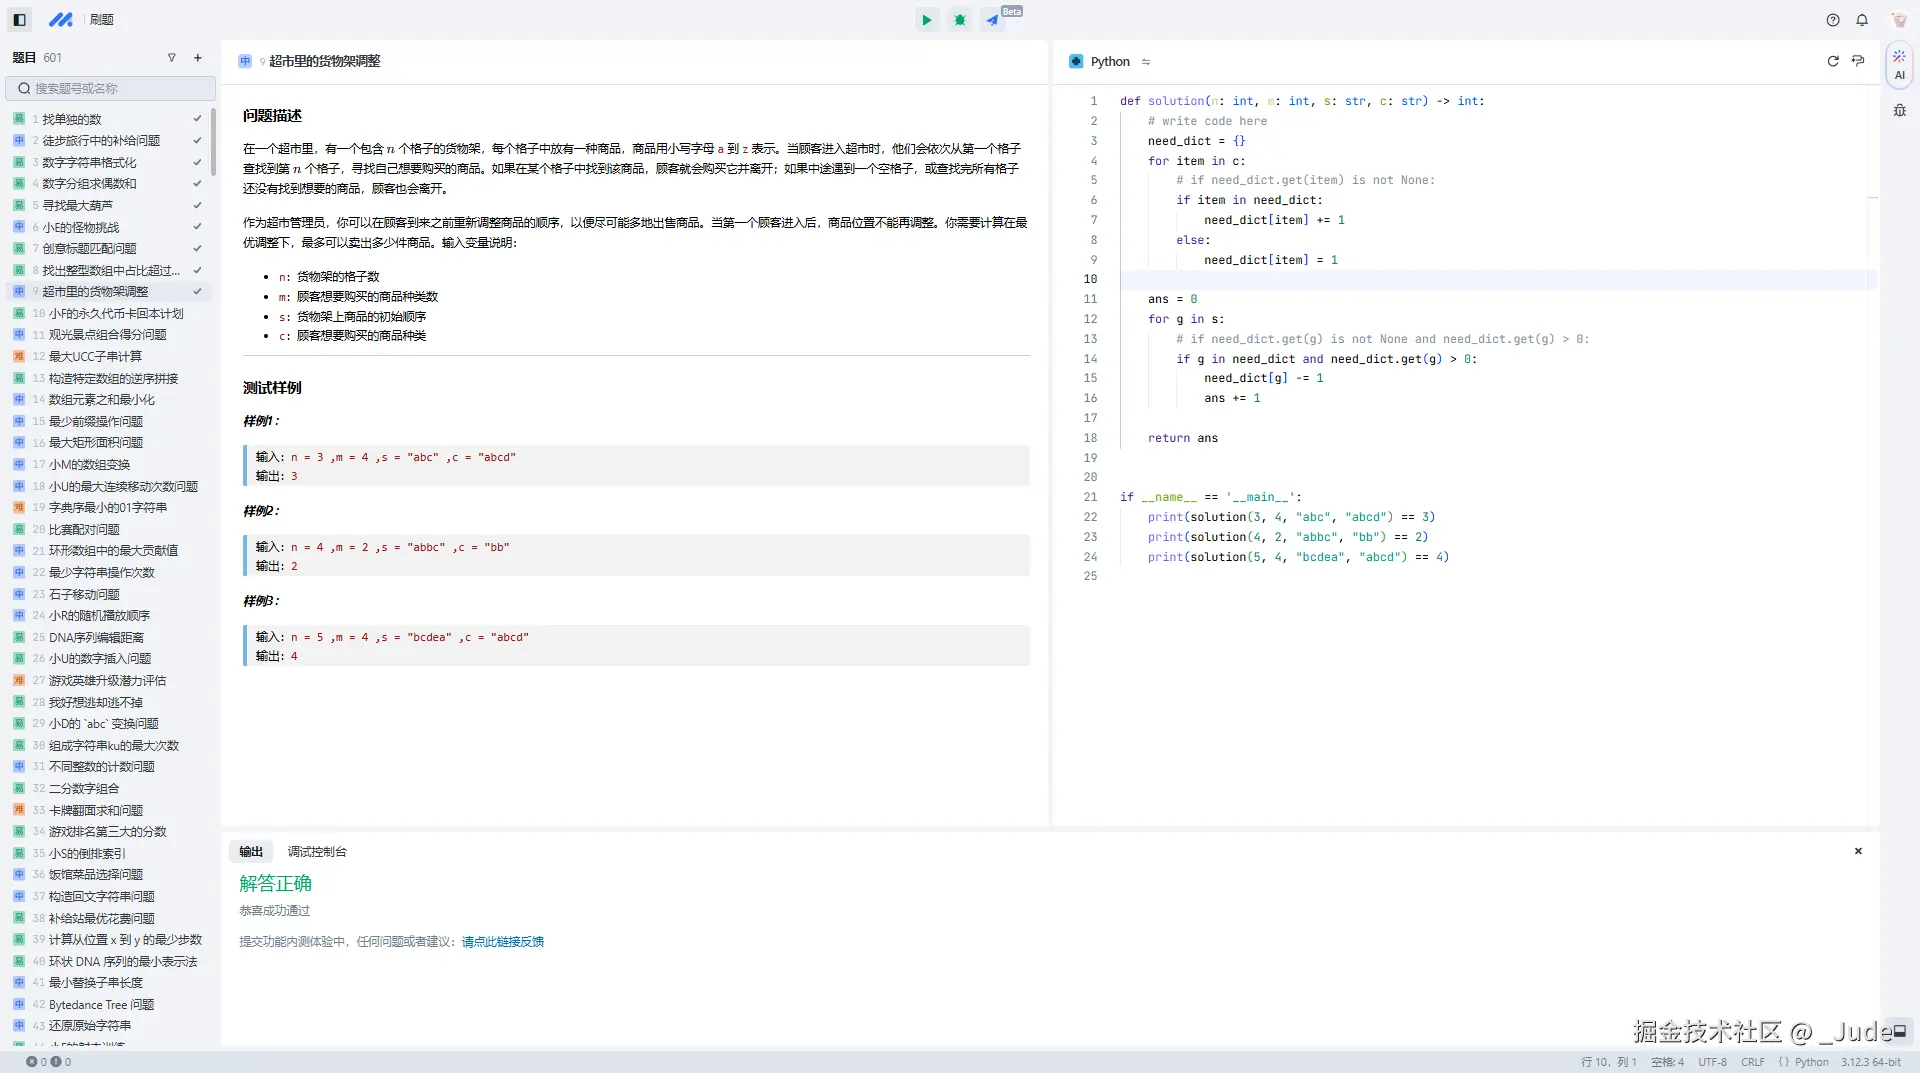The width and height of the screenshot is (1920, 1073).
Task: Click the 问题描述 section heading
Action: click(272, 116)
